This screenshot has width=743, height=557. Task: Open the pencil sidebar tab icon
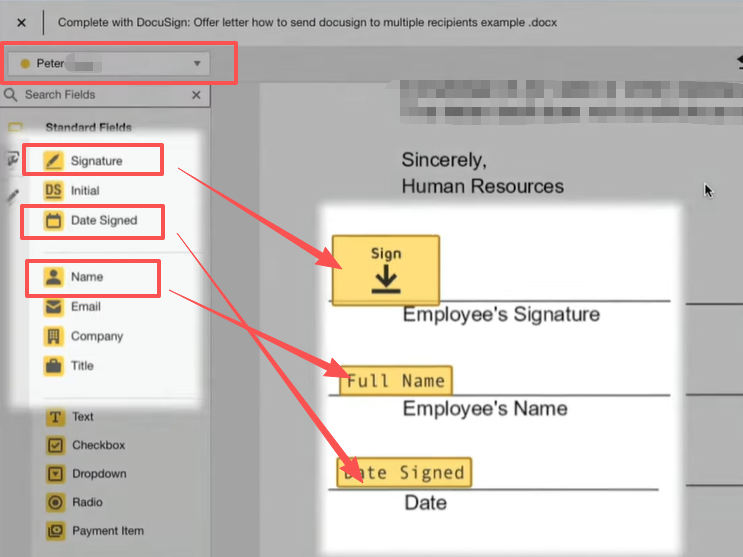[x=13, y=195]
